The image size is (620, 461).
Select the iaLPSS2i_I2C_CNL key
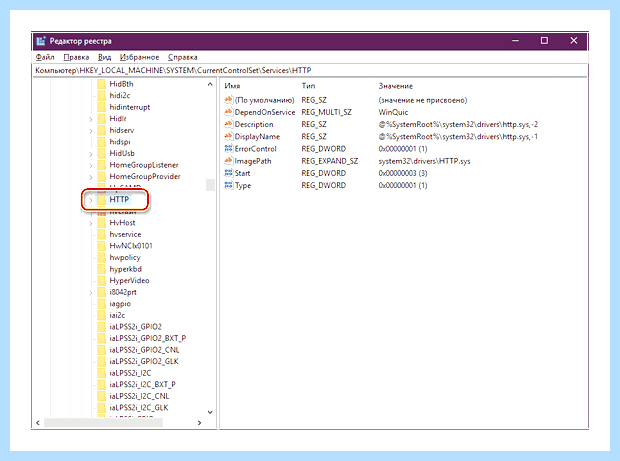139,396
